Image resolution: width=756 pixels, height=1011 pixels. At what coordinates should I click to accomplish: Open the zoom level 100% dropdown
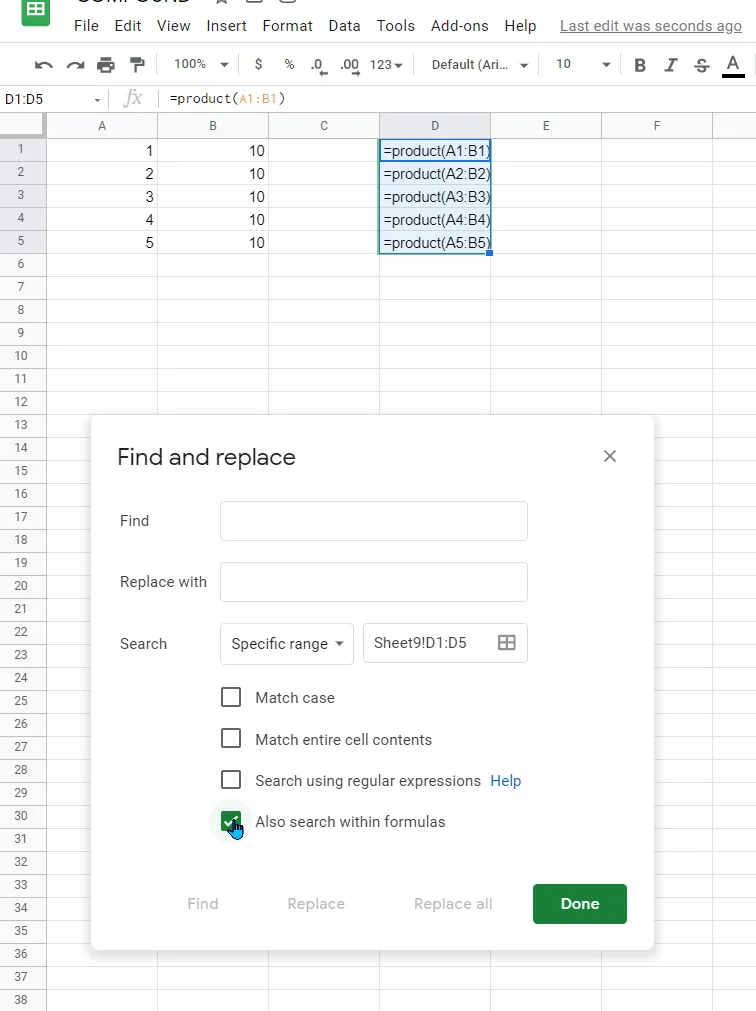point(201,65)
